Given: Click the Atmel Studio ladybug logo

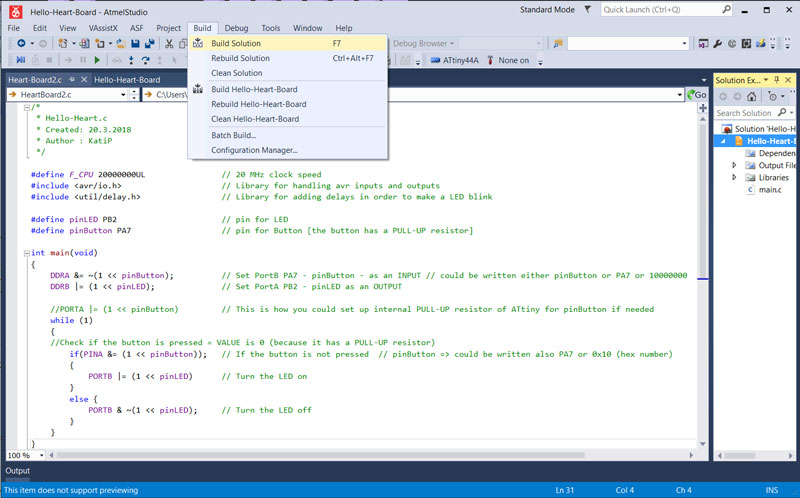Looking at the screenshot, I should [x=16, y=12].
